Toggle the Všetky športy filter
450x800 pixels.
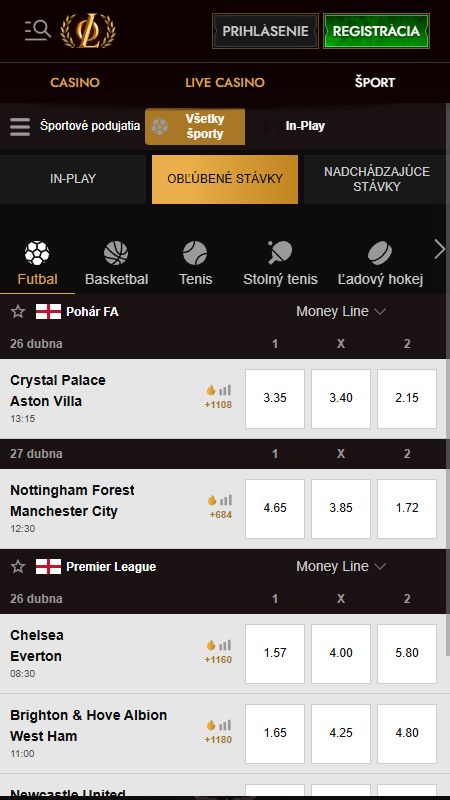click(x=195, y=127)
